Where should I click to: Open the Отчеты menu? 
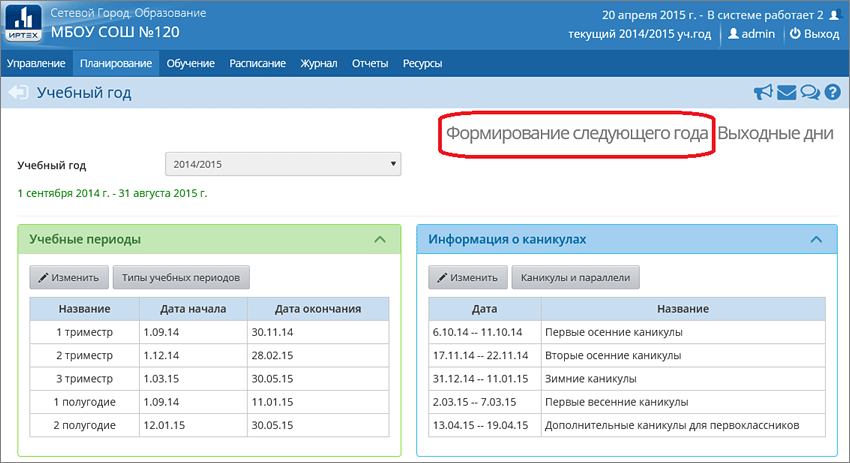click(370, 64)
